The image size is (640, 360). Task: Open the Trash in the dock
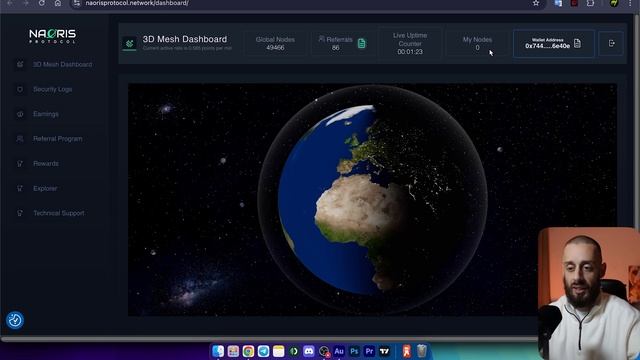click(422, 351)
